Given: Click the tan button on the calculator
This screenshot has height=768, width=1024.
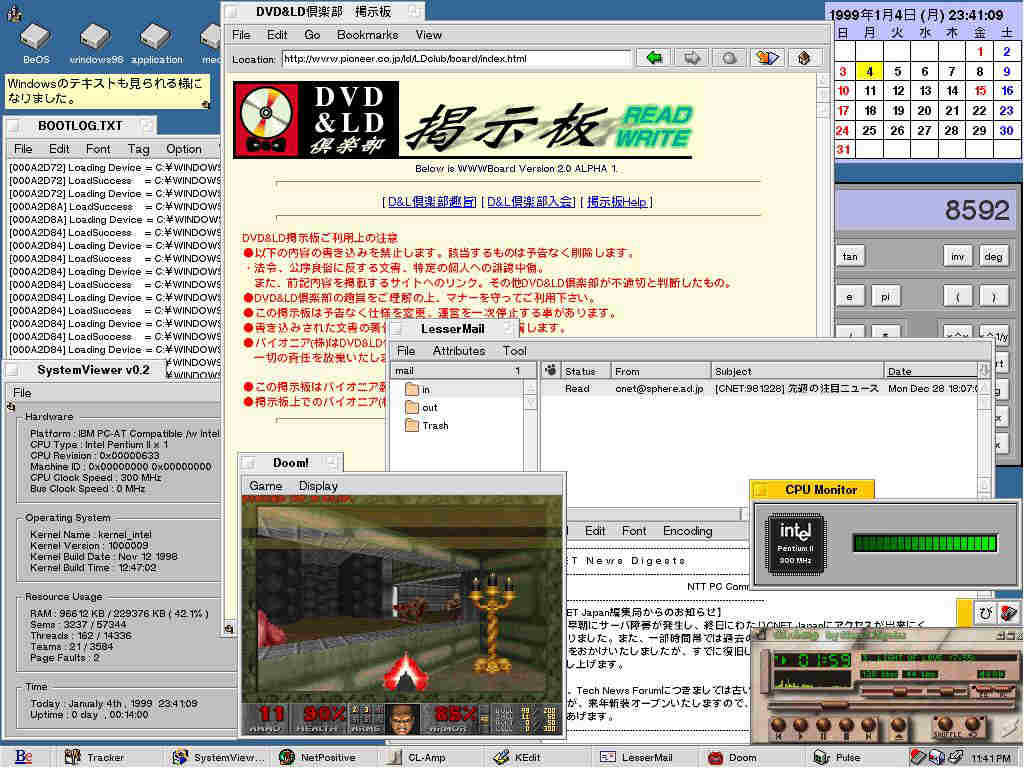Looking at the screenshot, I should pos(850,257).
